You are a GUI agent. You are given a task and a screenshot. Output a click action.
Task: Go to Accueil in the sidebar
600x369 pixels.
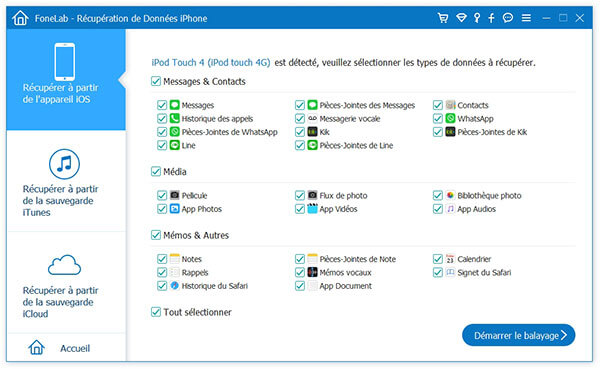coord(66,348)
